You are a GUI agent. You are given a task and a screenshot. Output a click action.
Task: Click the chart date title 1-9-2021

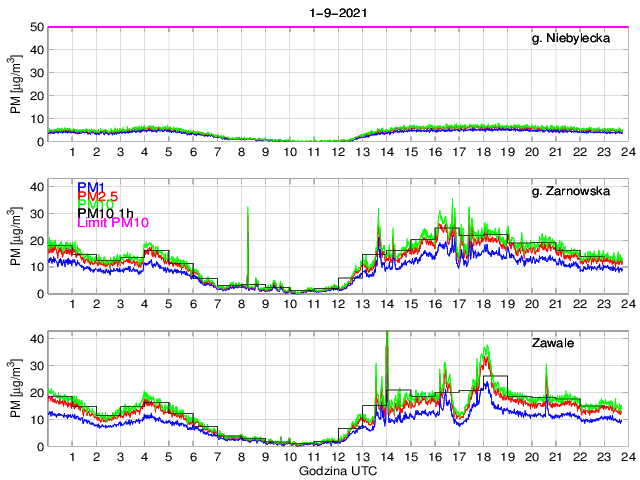tap(337, 10)
